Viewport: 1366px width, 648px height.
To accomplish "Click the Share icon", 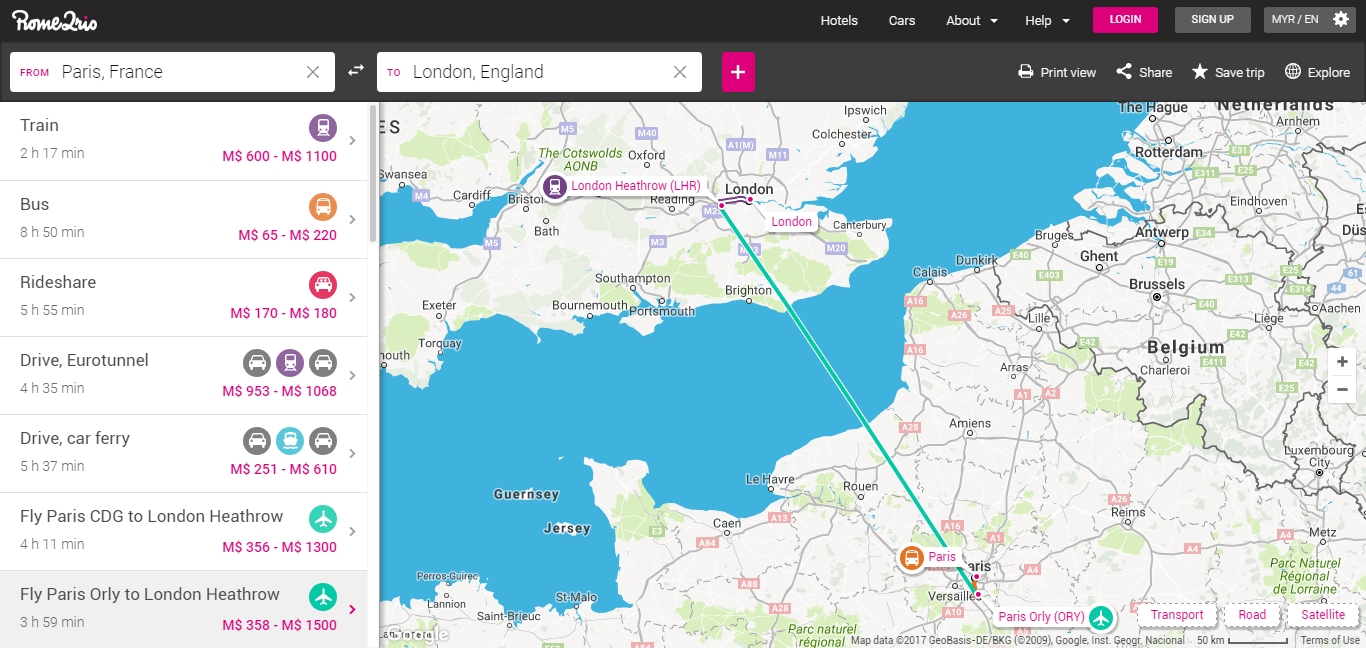I will tap(1124, 72).
